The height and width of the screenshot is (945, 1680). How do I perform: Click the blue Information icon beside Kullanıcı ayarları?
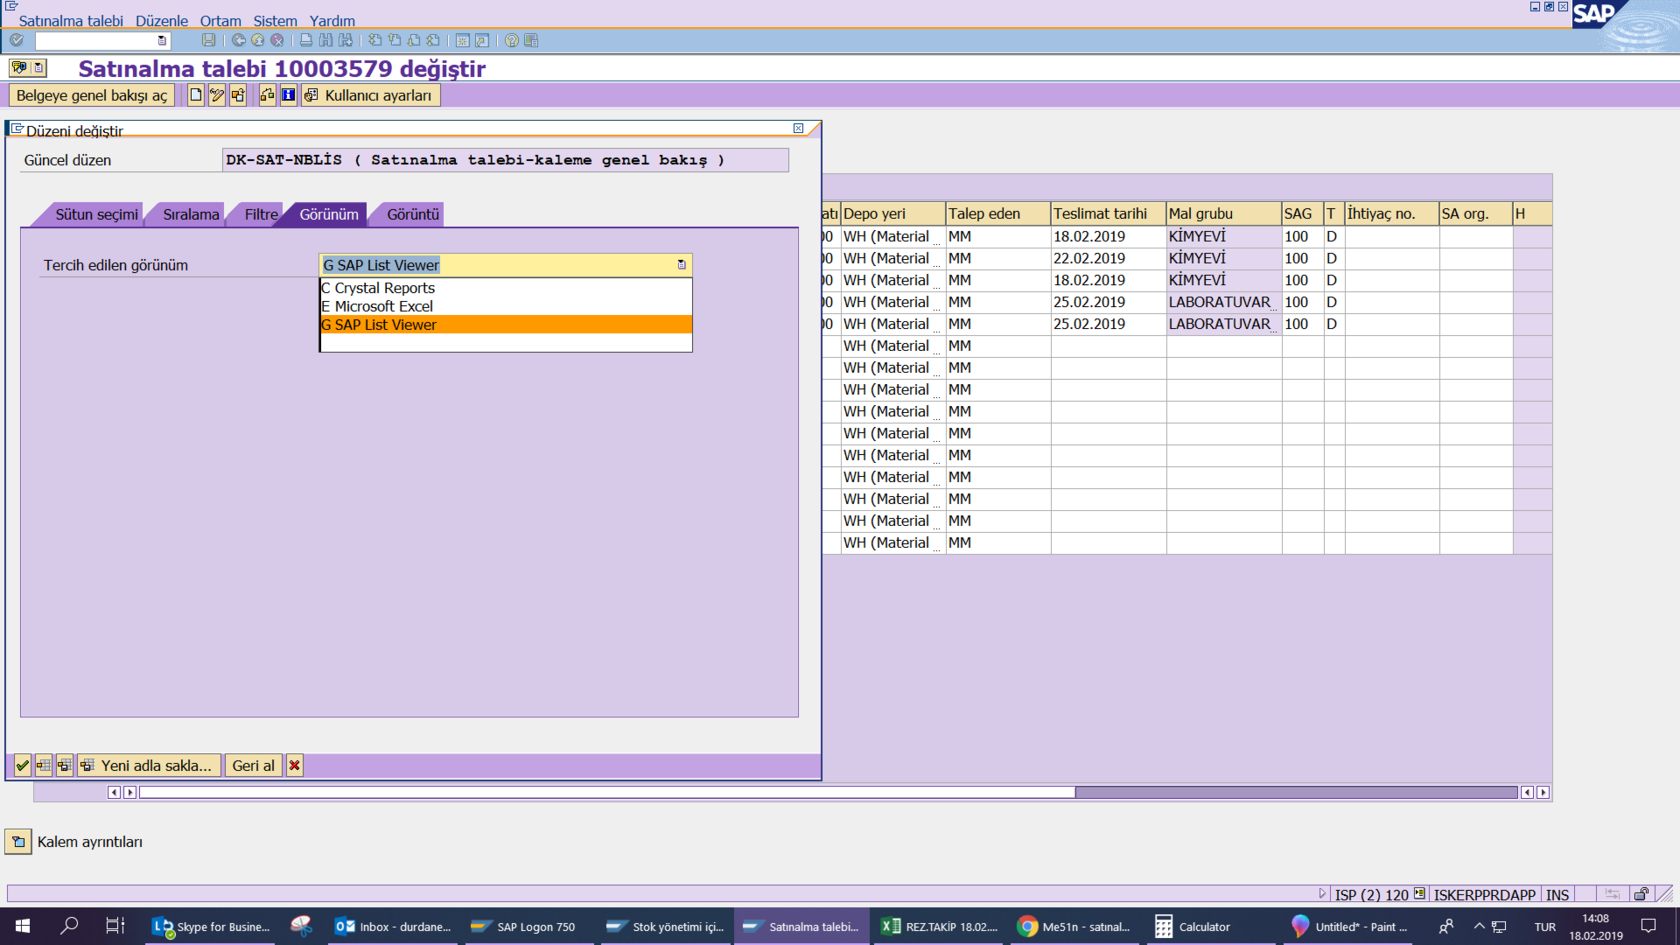coord(288,95)
